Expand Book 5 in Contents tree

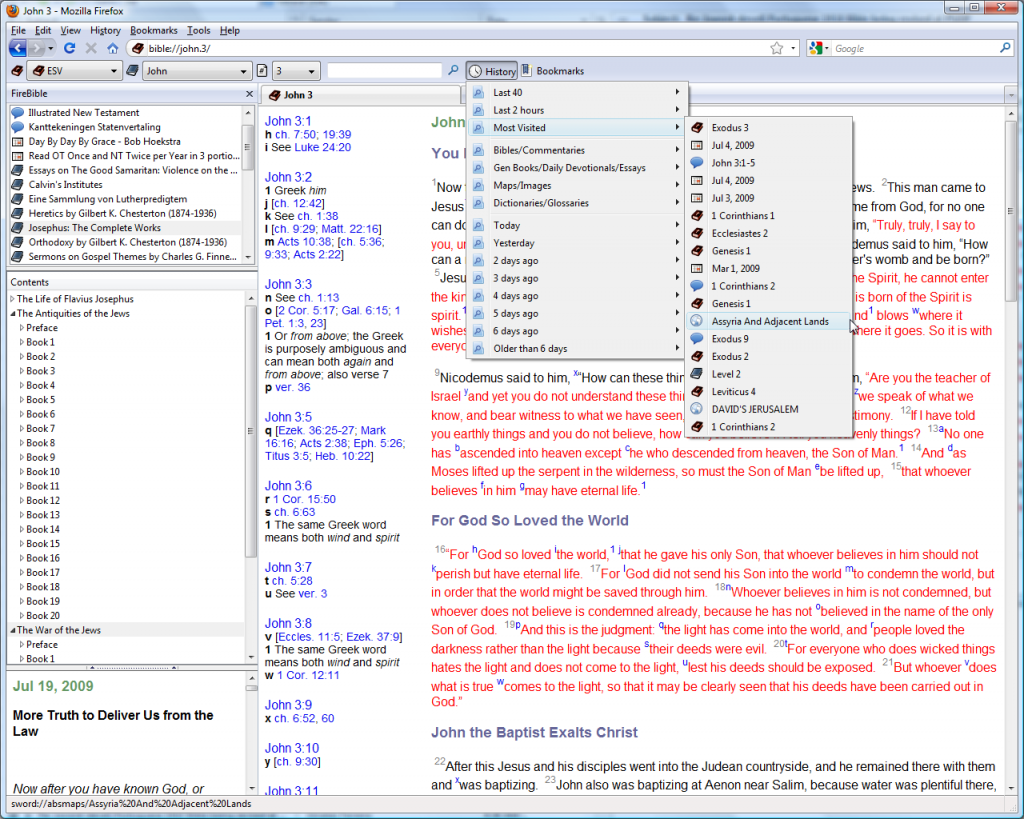click(23, 400)
